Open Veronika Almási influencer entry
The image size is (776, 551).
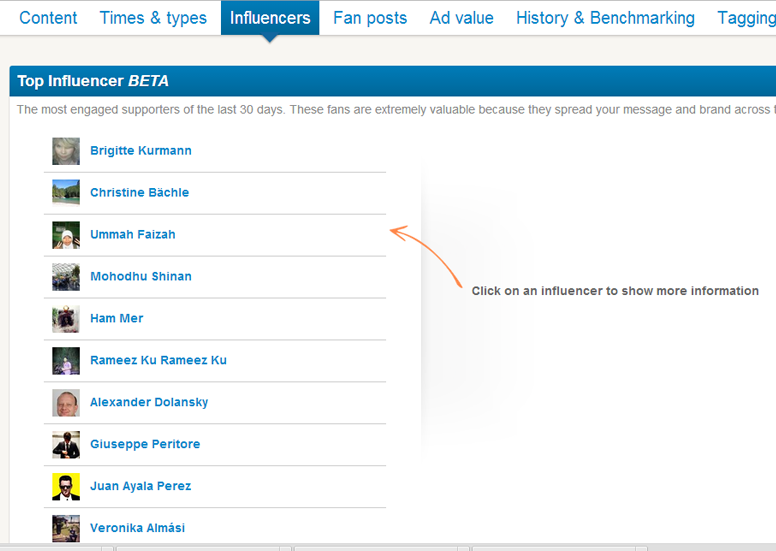(x=138, y=528)
